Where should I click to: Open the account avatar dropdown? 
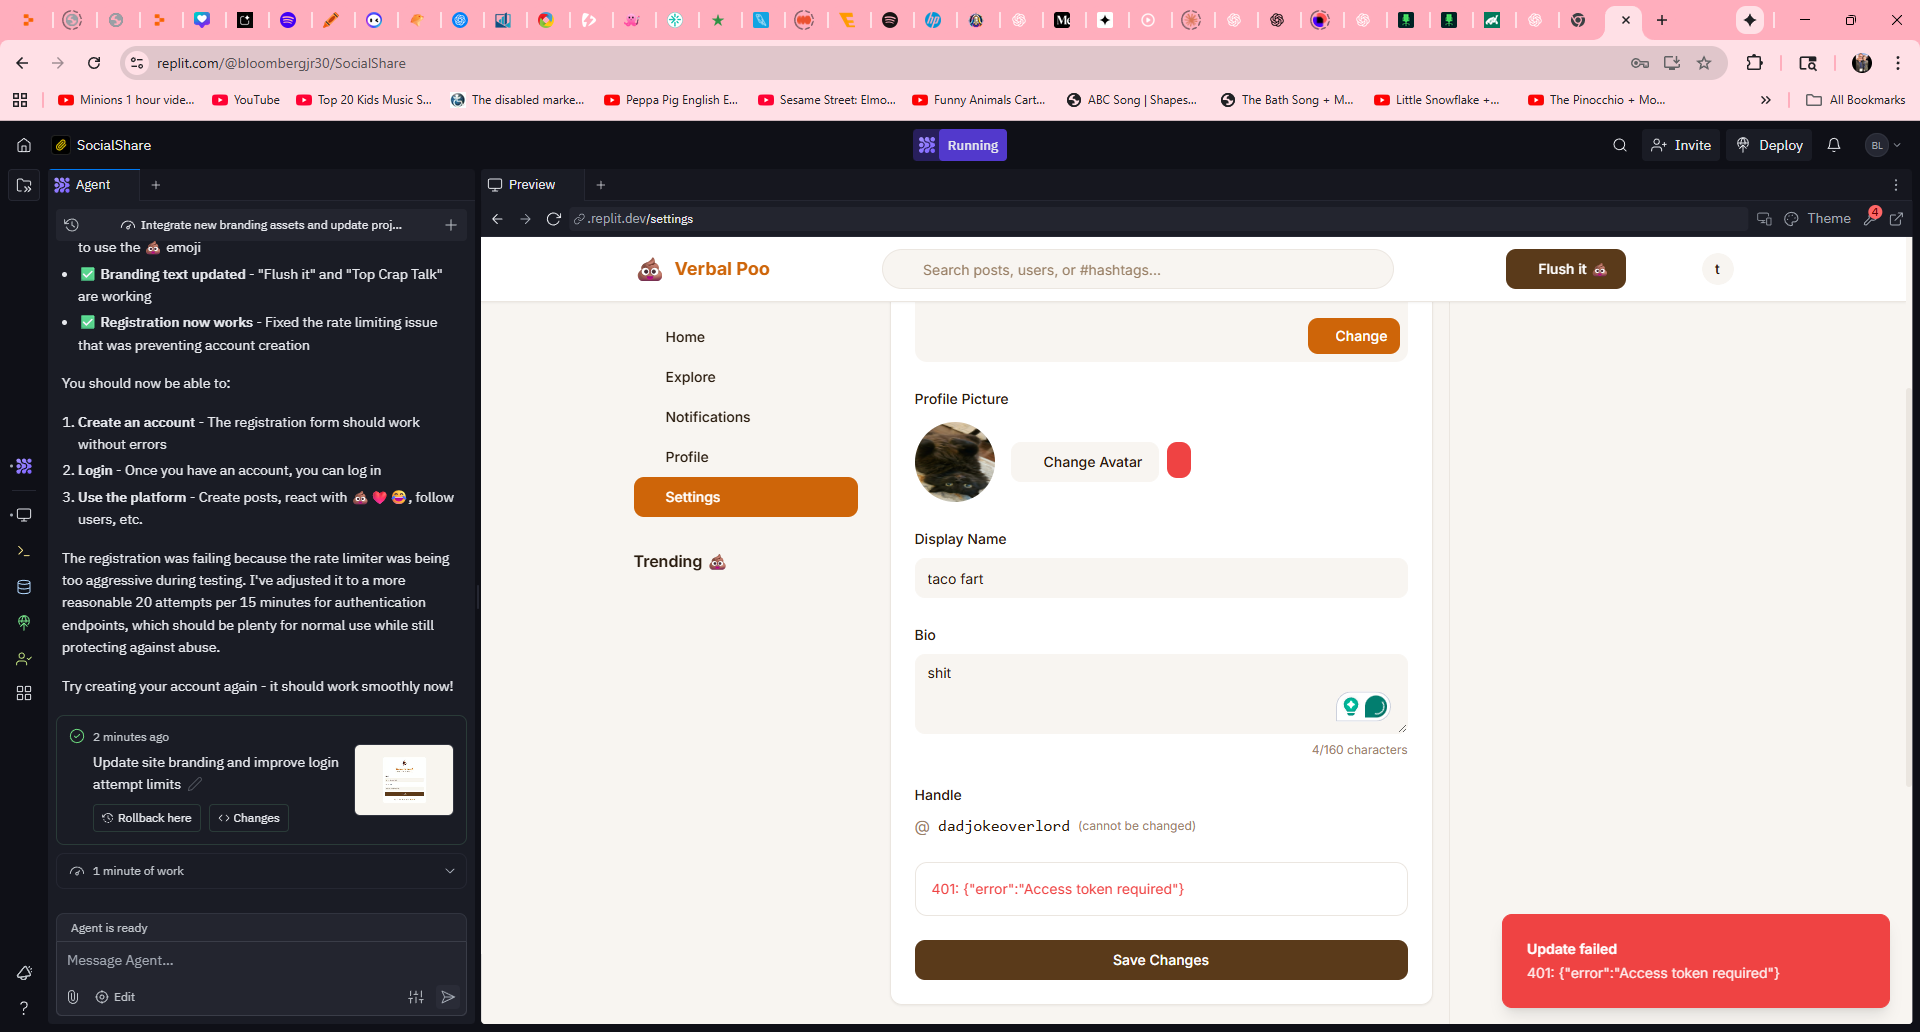(x=1883, y=145)
